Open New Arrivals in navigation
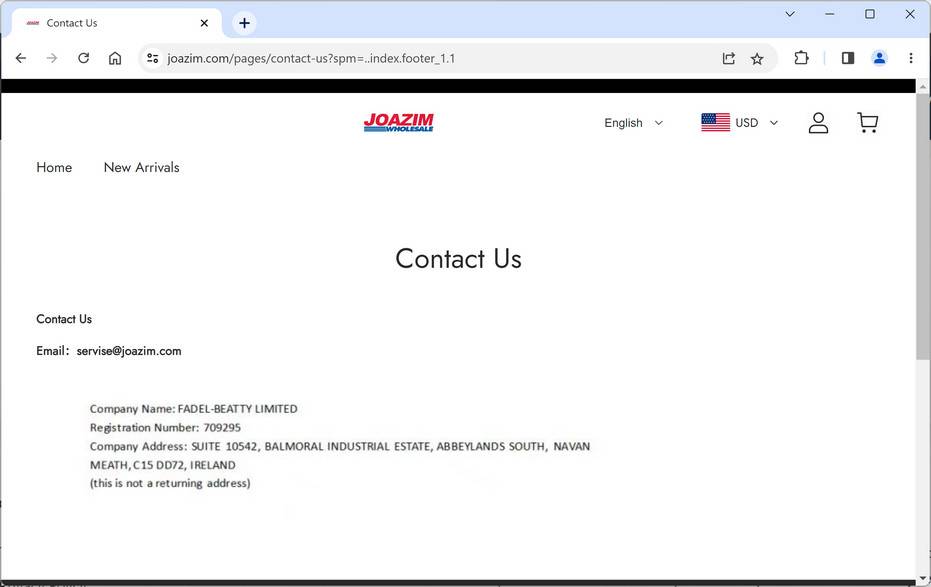This screenshot has height=587, width=931. 141,167
